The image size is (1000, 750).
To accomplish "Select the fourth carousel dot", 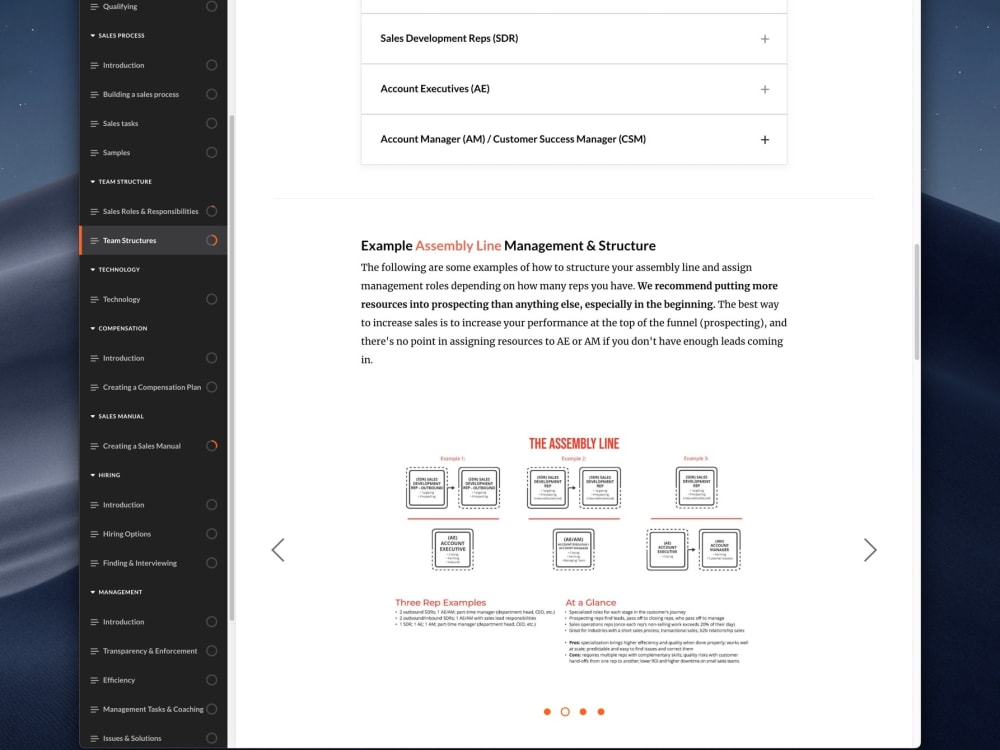I will point(601,712).
